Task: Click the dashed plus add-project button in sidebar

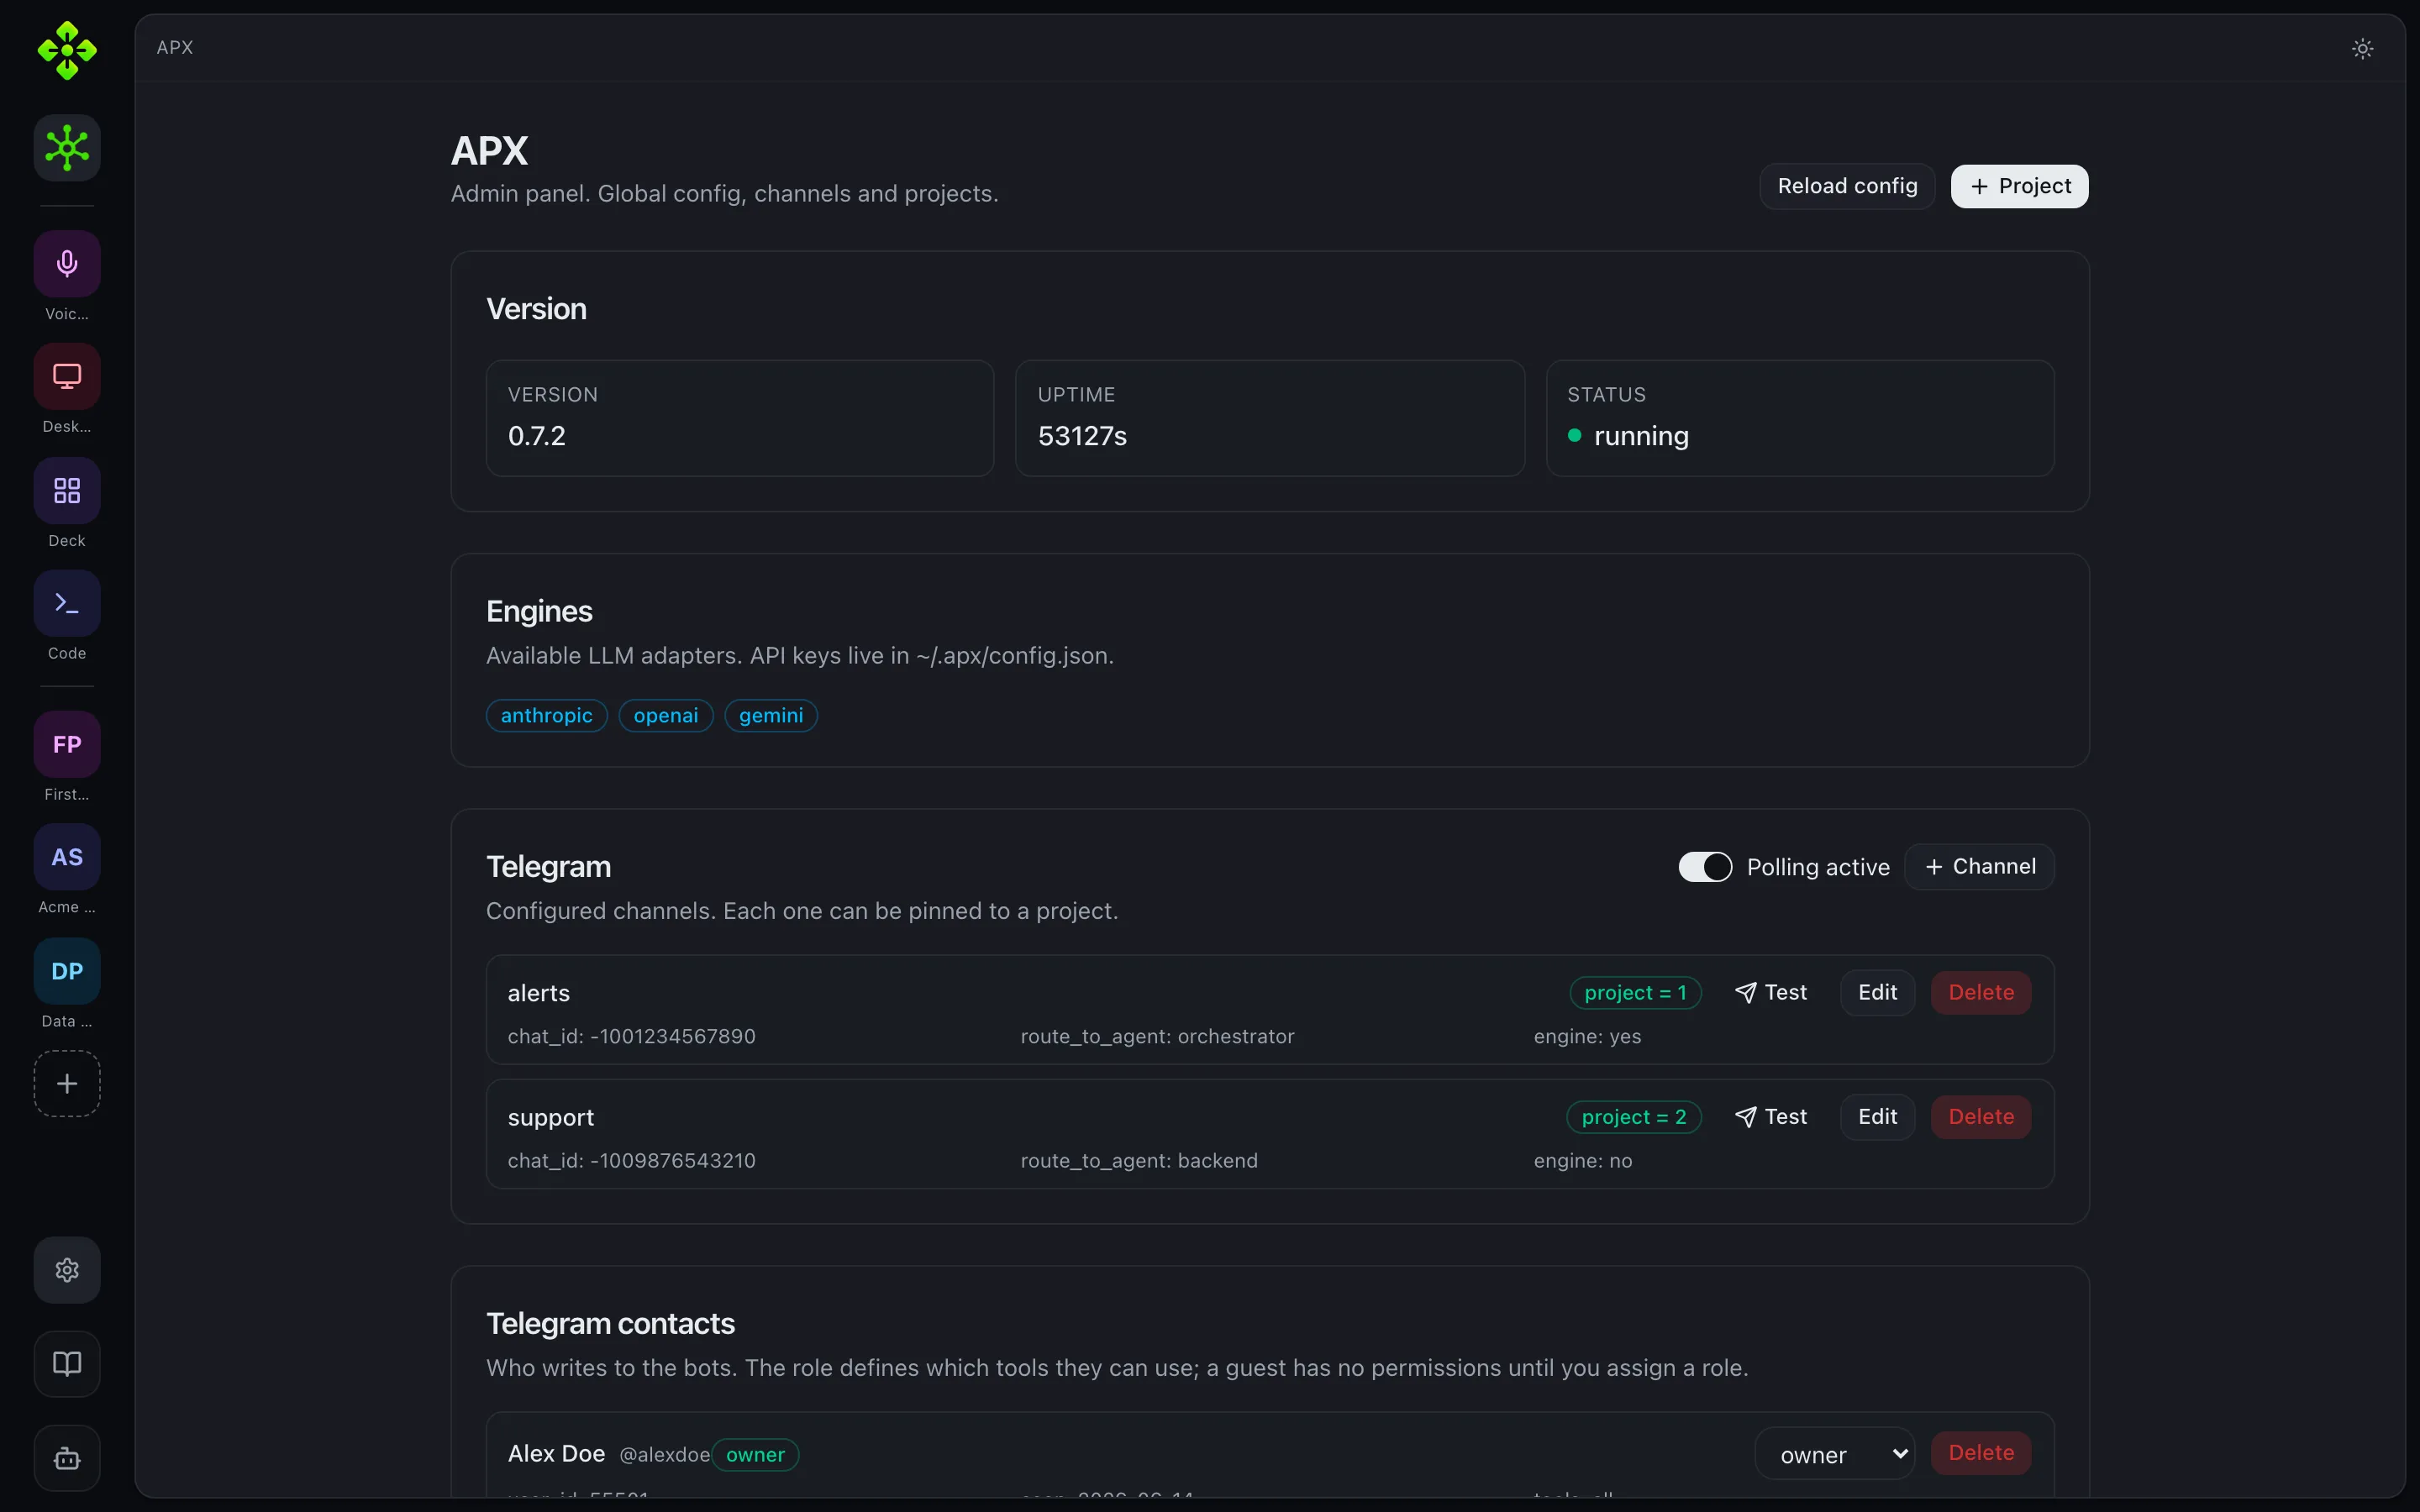Action: (67, 1084)
